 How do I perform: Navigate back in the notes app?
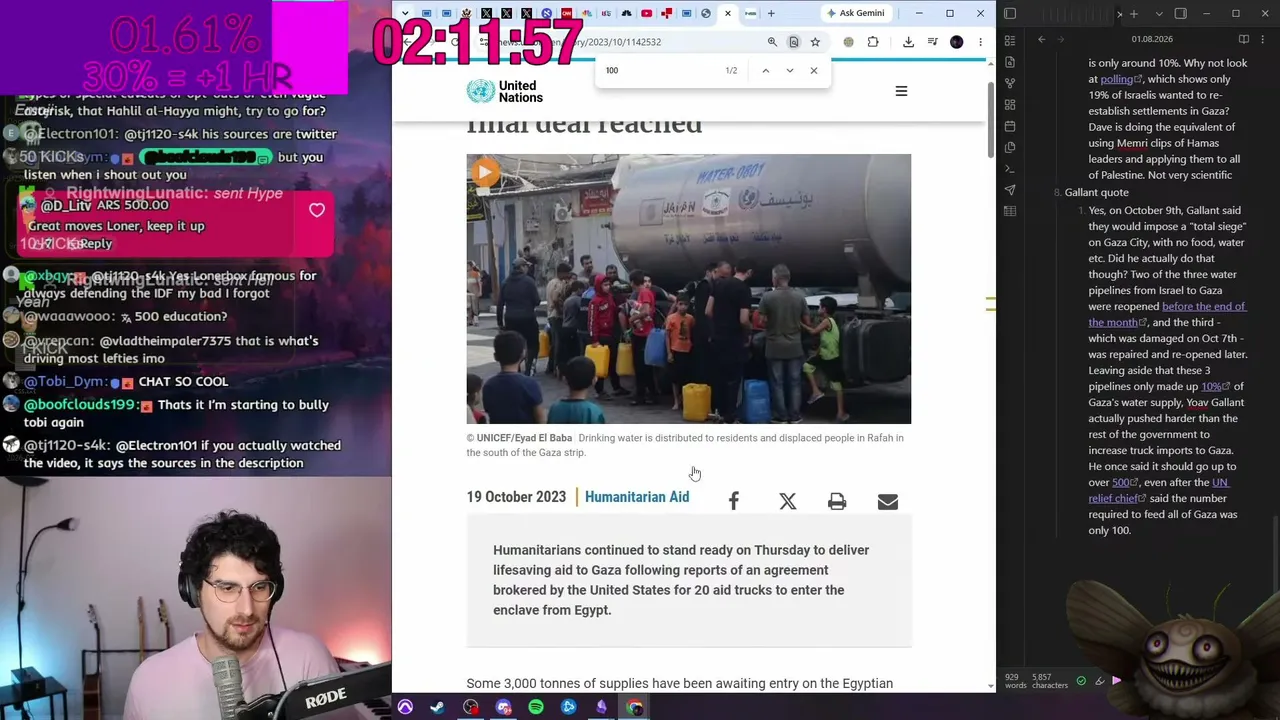click(x=1042, y=39)
